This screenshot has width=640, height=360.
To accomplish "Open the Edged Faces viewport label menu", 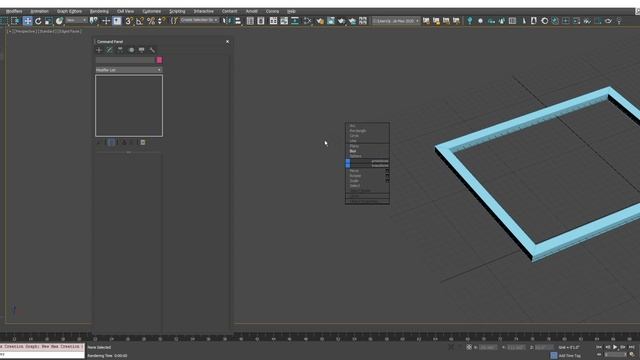I will pos(69,31).
